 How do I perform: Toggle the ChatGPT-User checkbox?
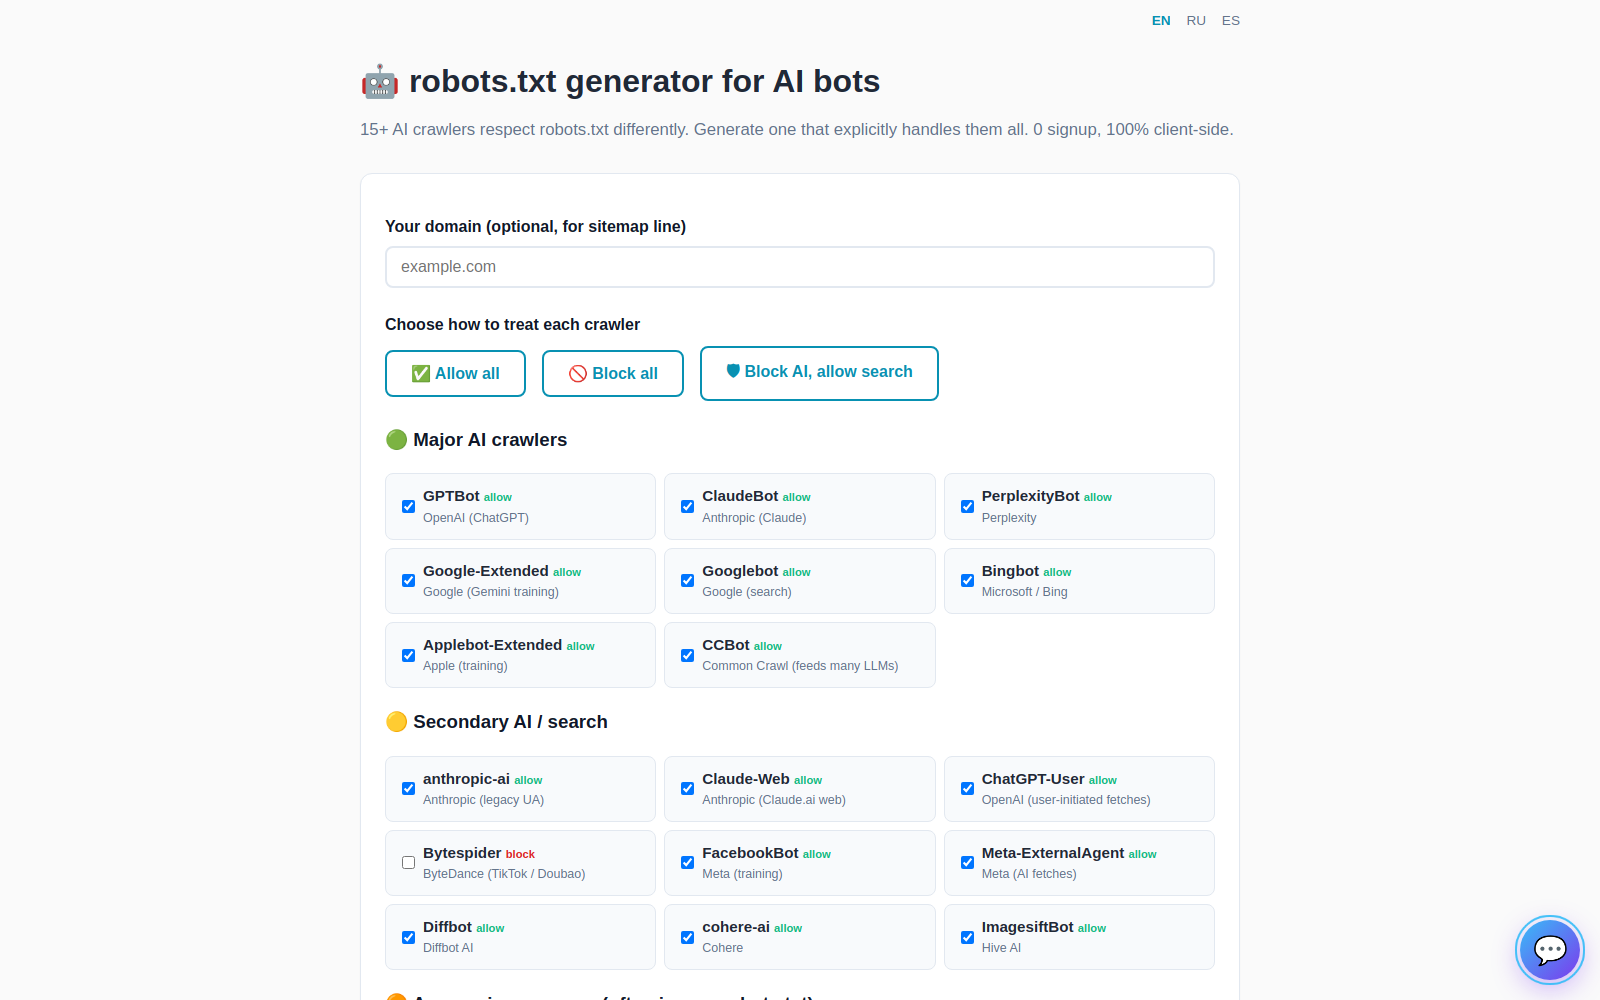[967, 788]
